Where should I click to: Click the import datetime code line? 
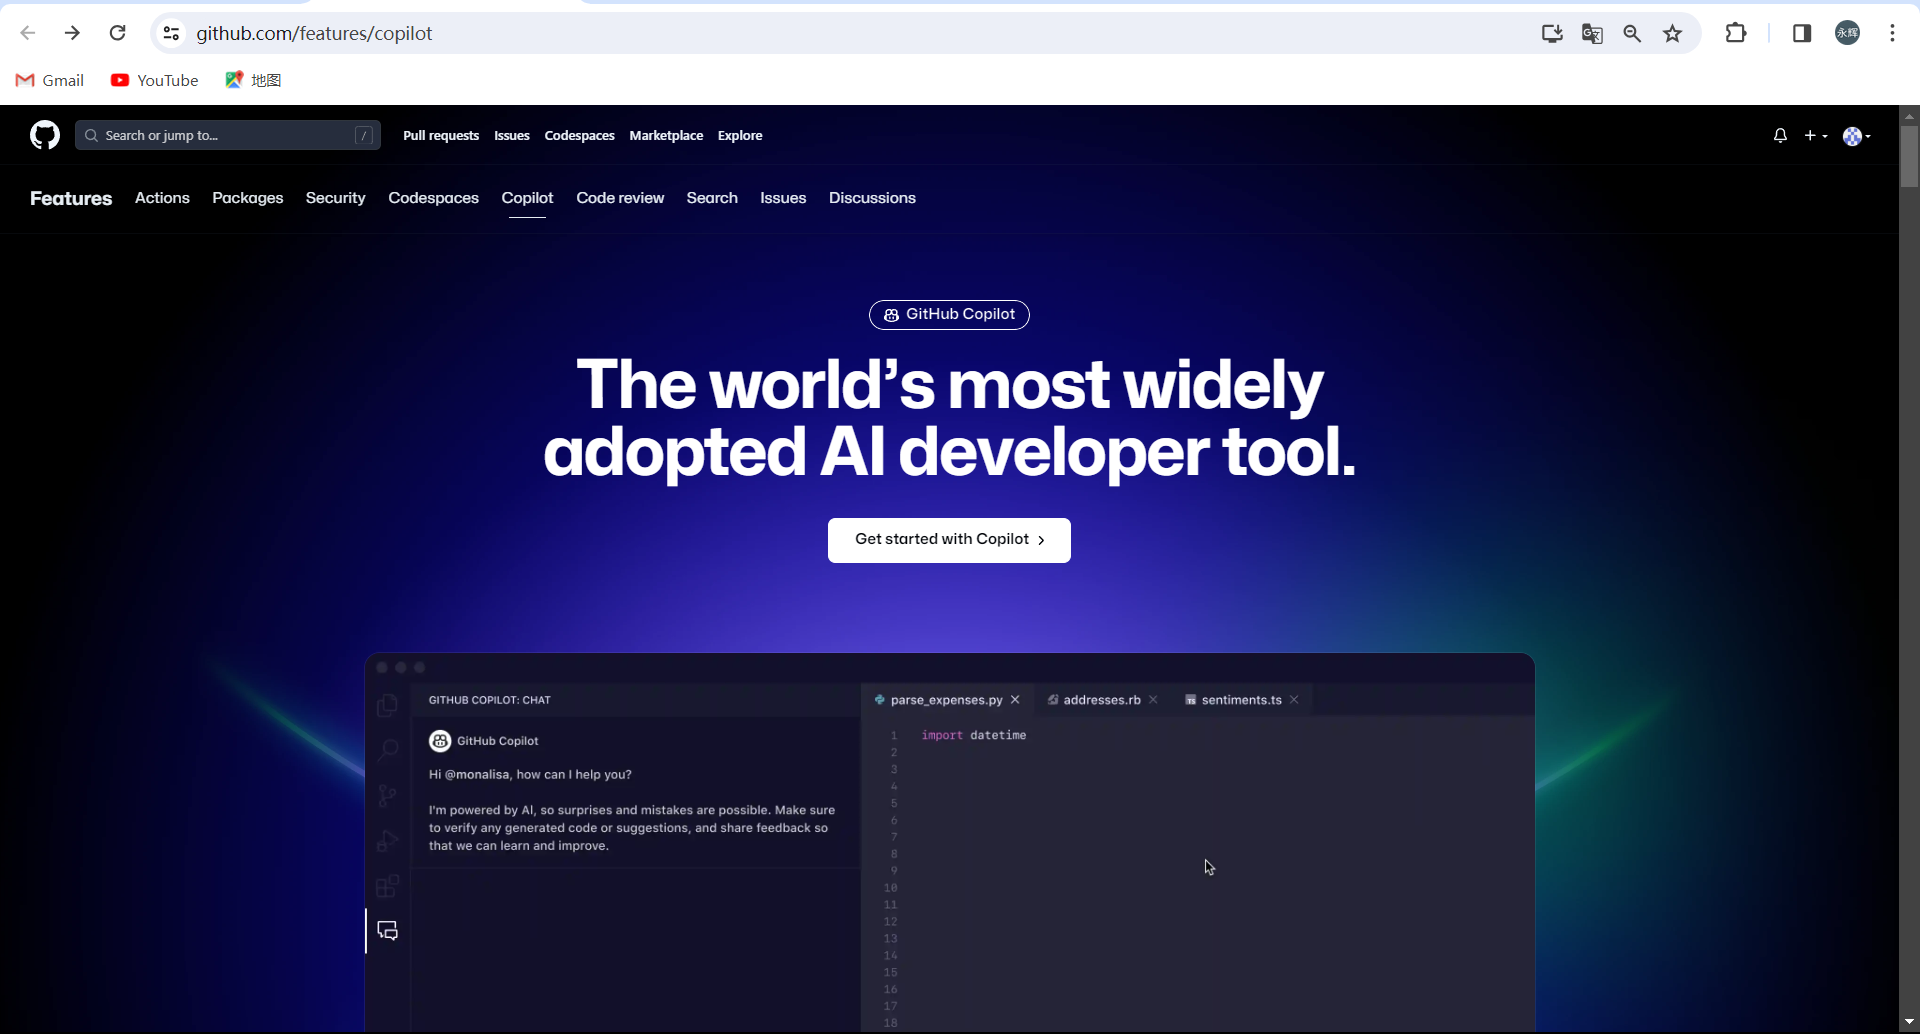[974, 735]
